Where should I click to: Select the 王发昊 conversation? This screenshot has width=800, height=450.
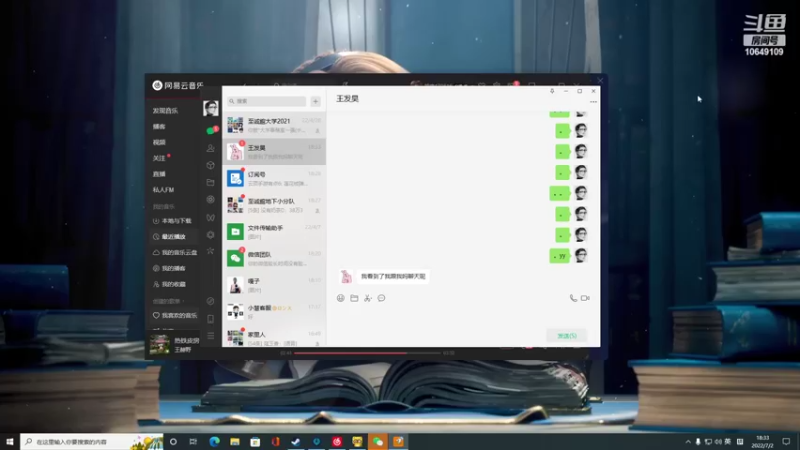tap(274, 151)
